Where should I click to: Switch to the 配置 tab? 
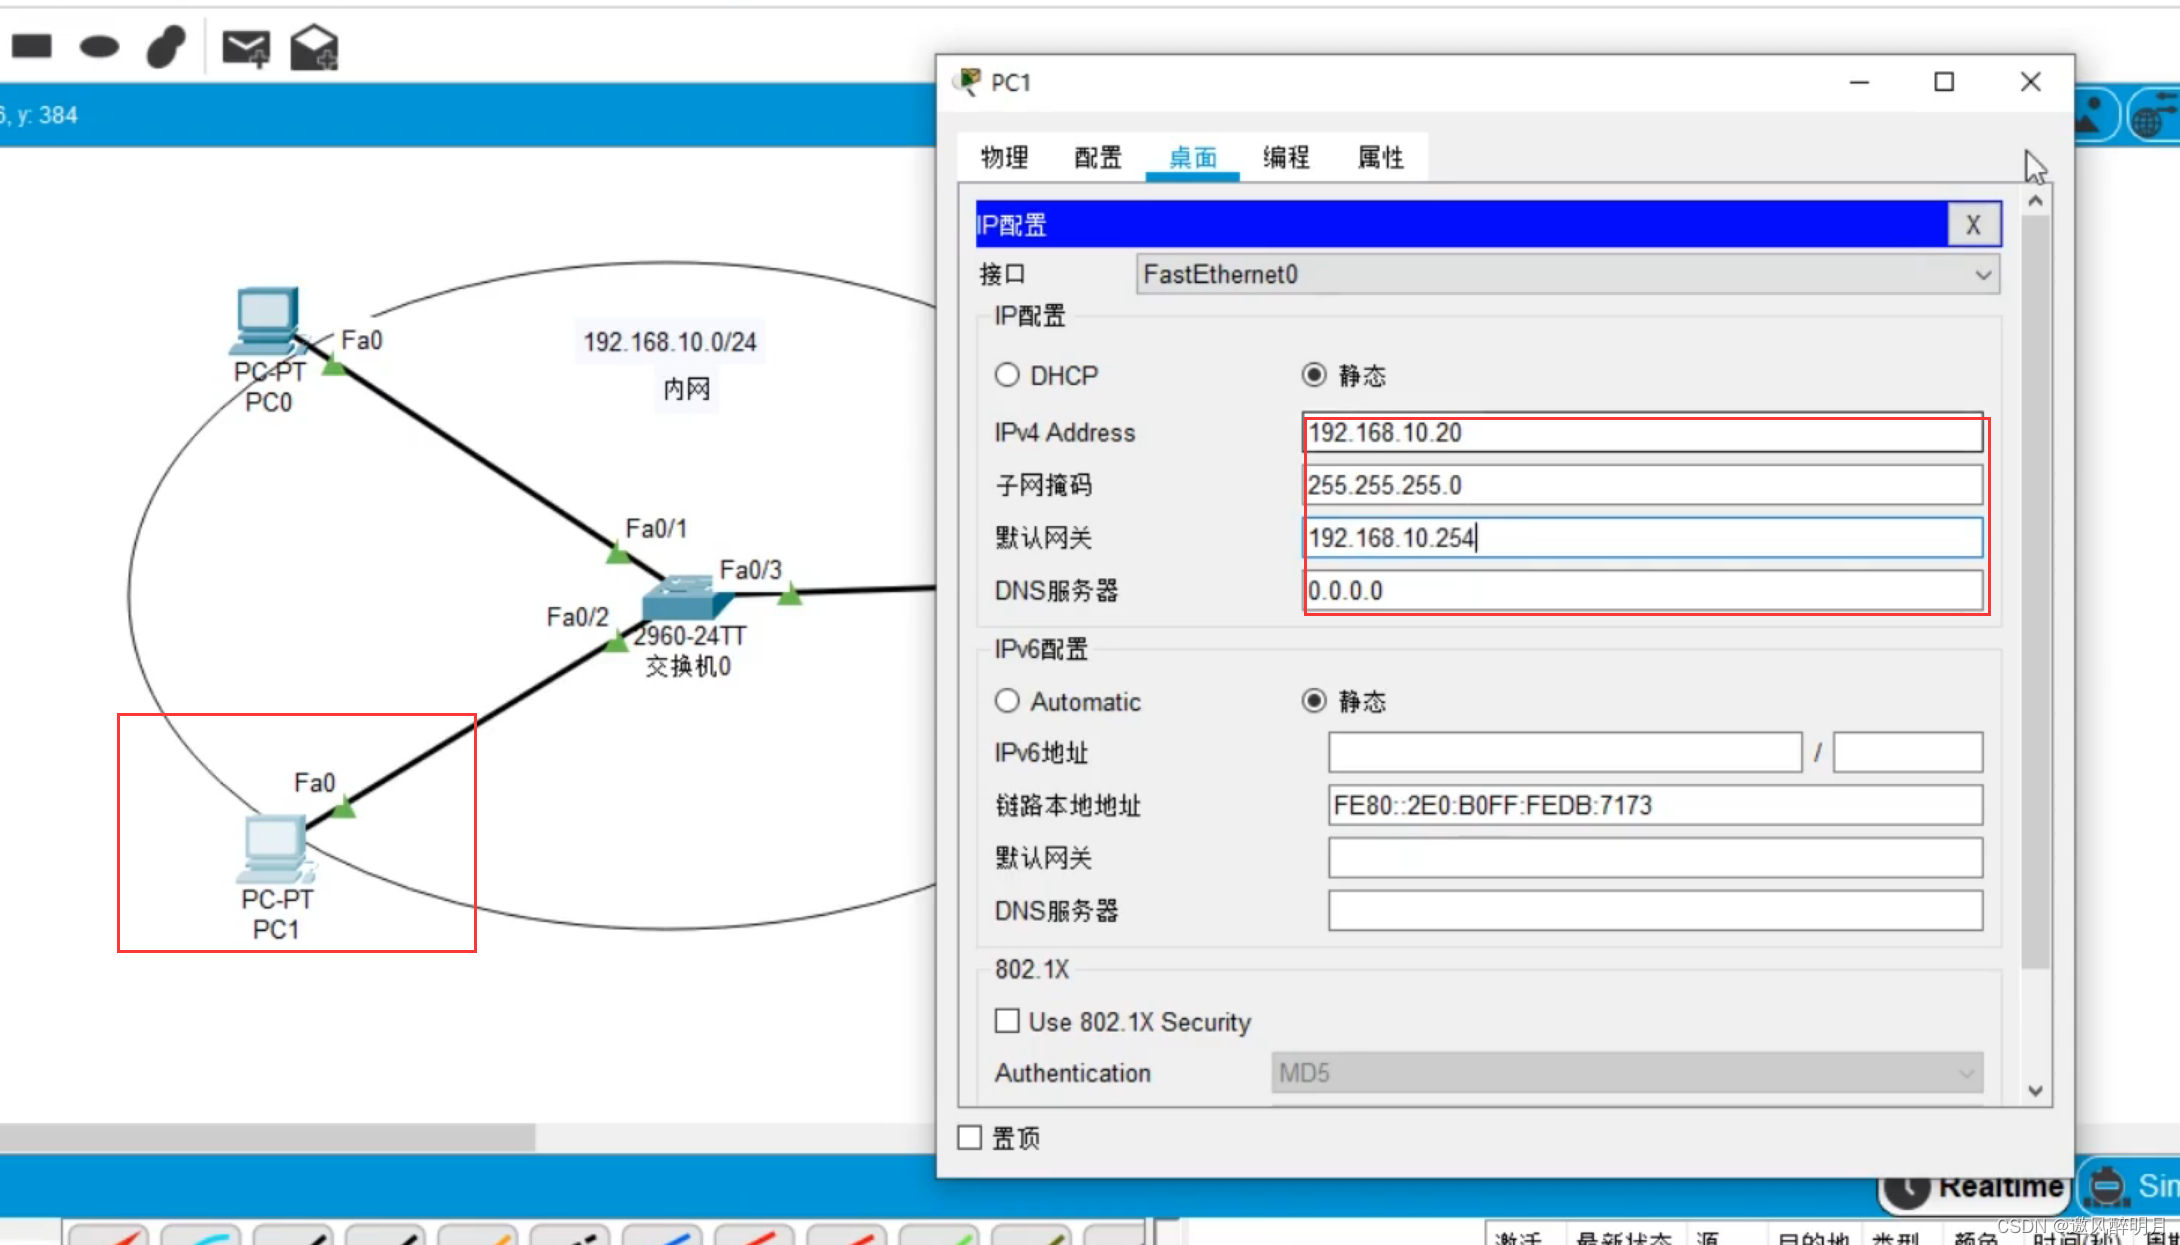click(1097, 157)
